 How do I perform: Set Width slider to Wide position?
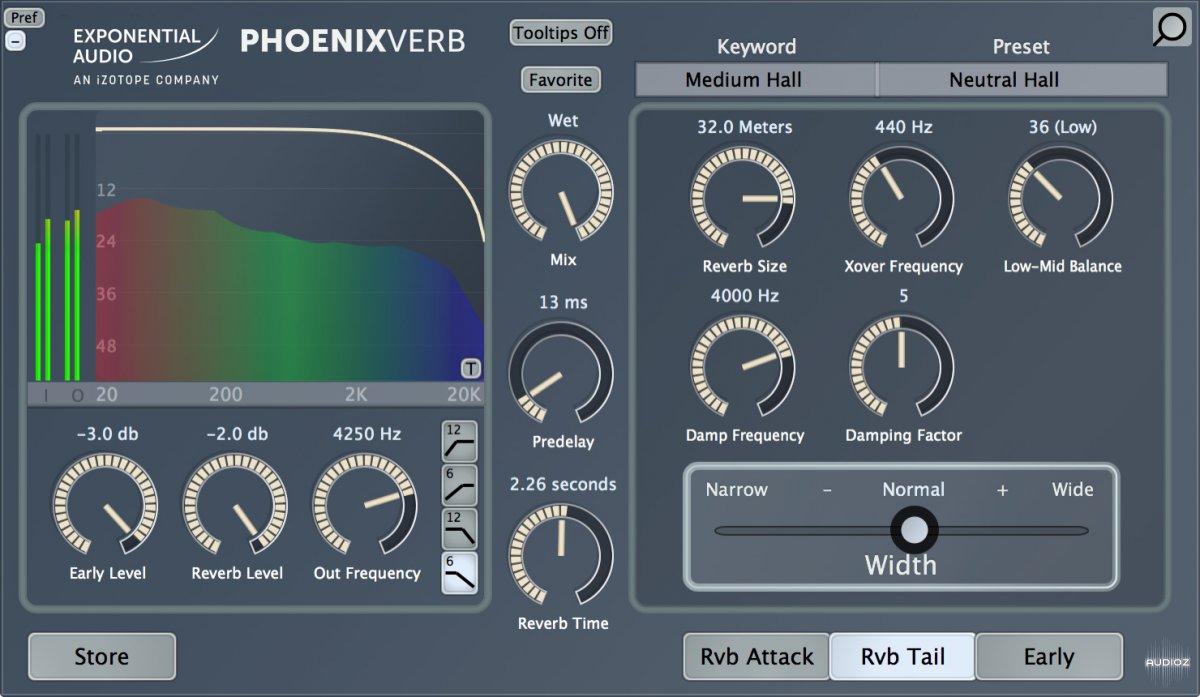point(1072,490)
